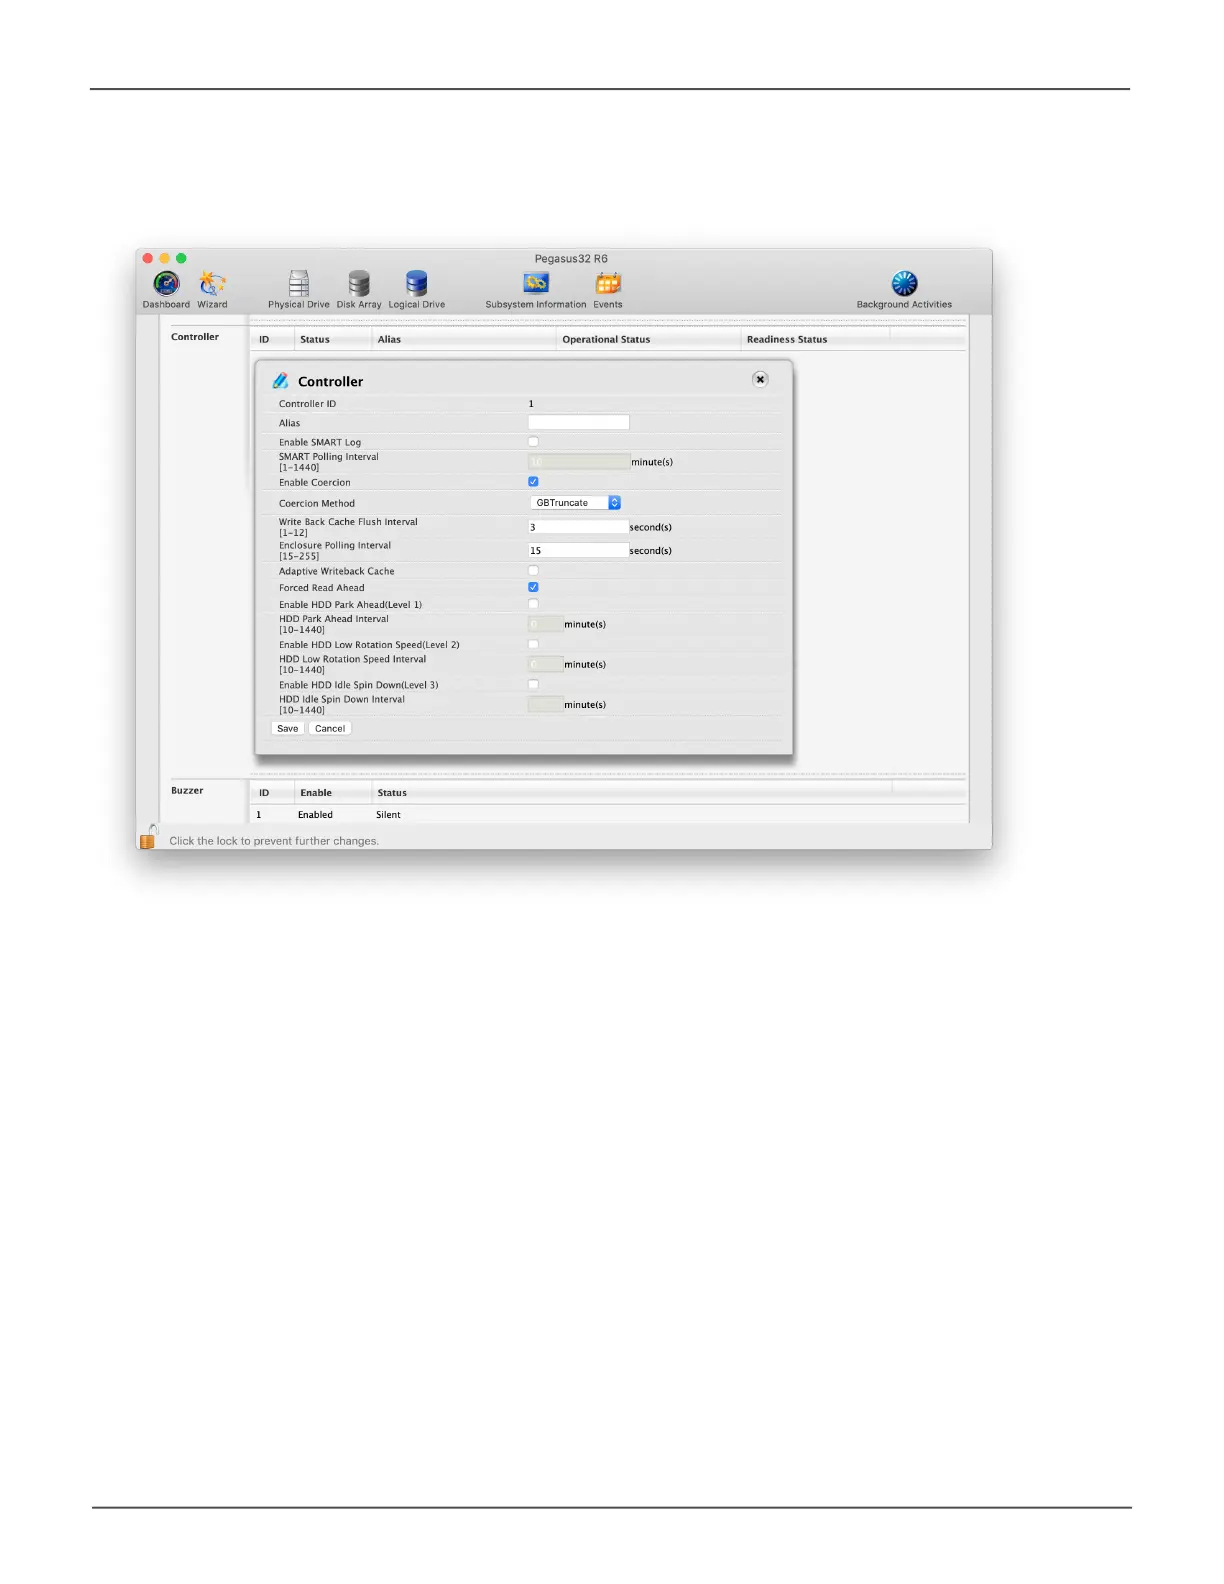
Task: Open Physical Drive section
Action: (x=298, y=290)
